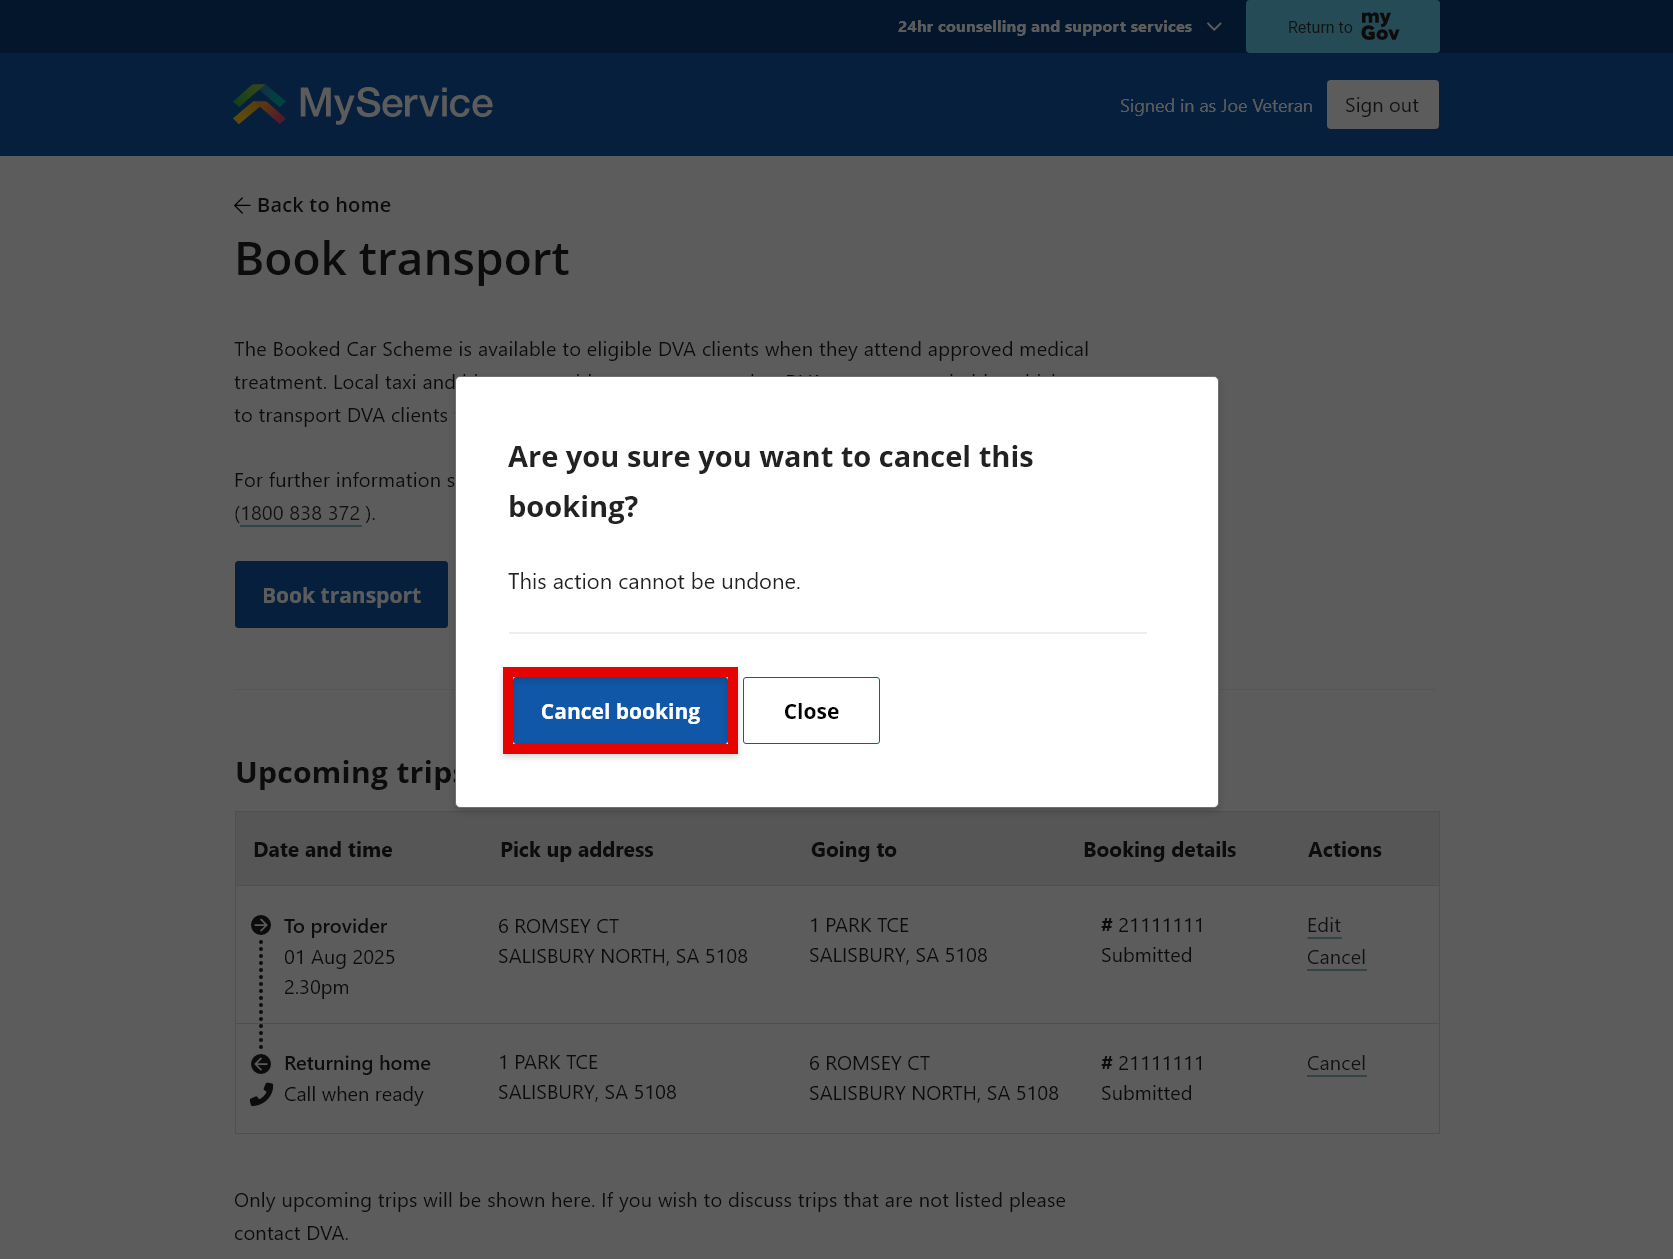The width and height of the screenshot is (1673, 1259).
Task: Cancel the To provider trip
Action: pyautogui.click(x=1336, y=957)
